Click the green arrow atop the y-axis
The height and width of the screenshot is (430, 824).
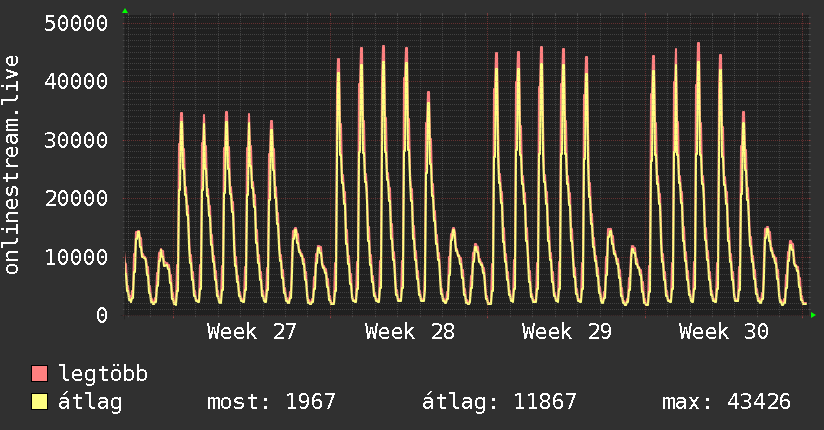click(125, 11)
